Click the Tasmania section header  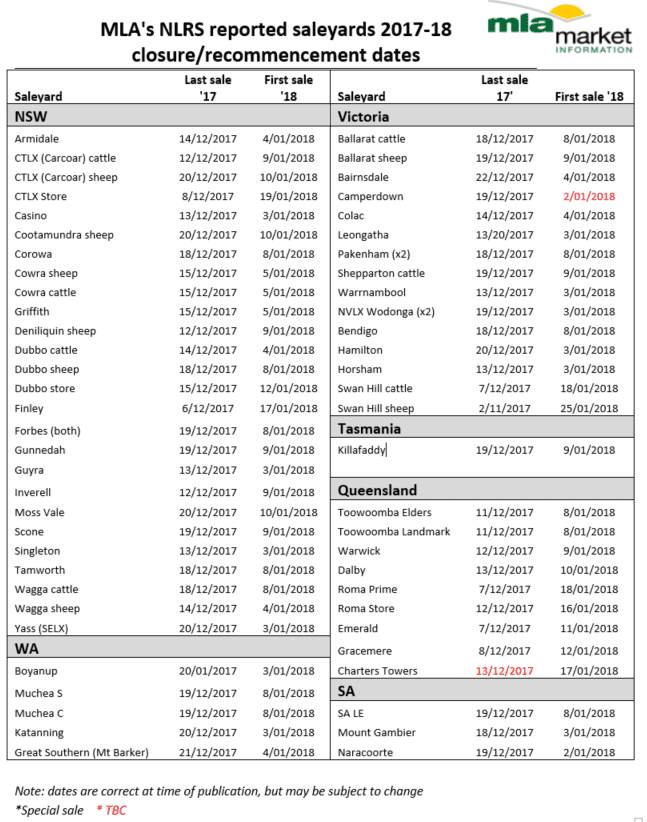(482, 428)
